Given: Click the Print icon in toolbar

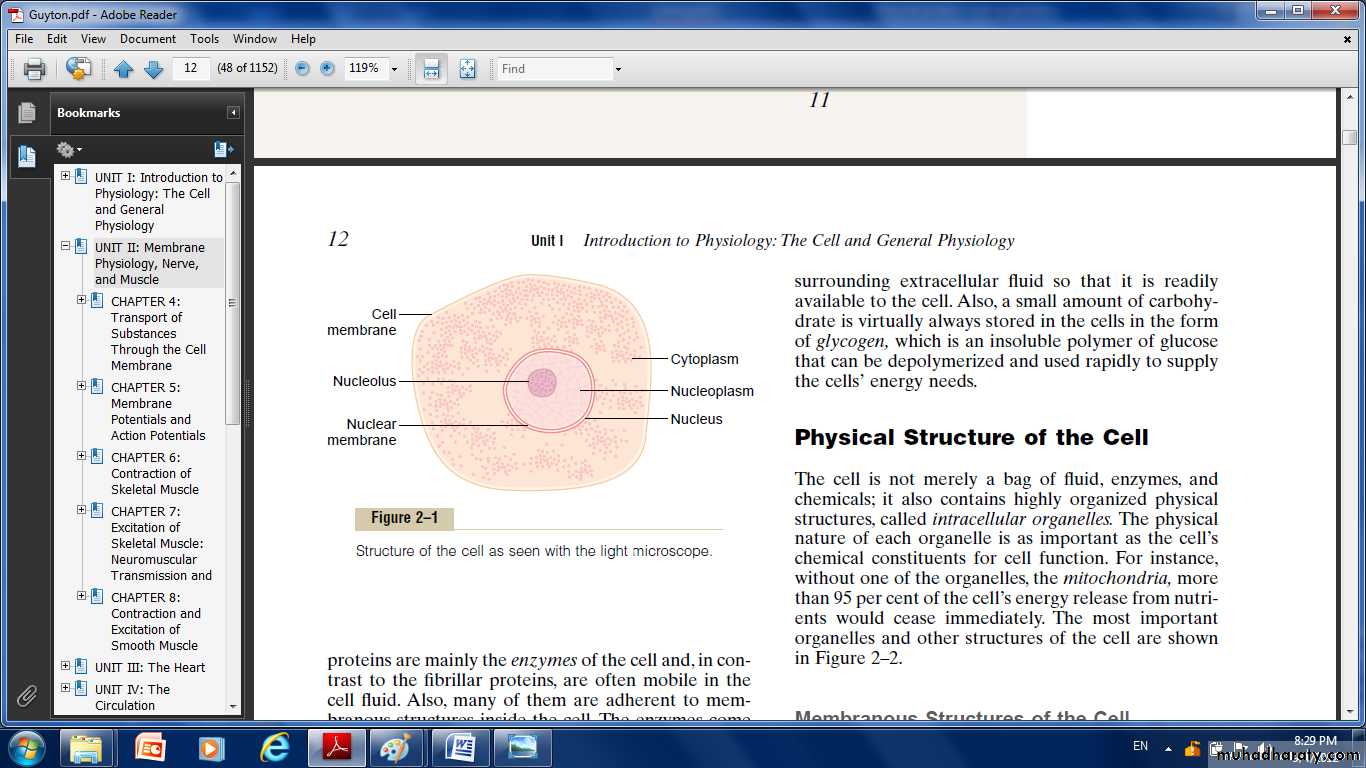Looking at the screenshot, I should pos(34,69).
